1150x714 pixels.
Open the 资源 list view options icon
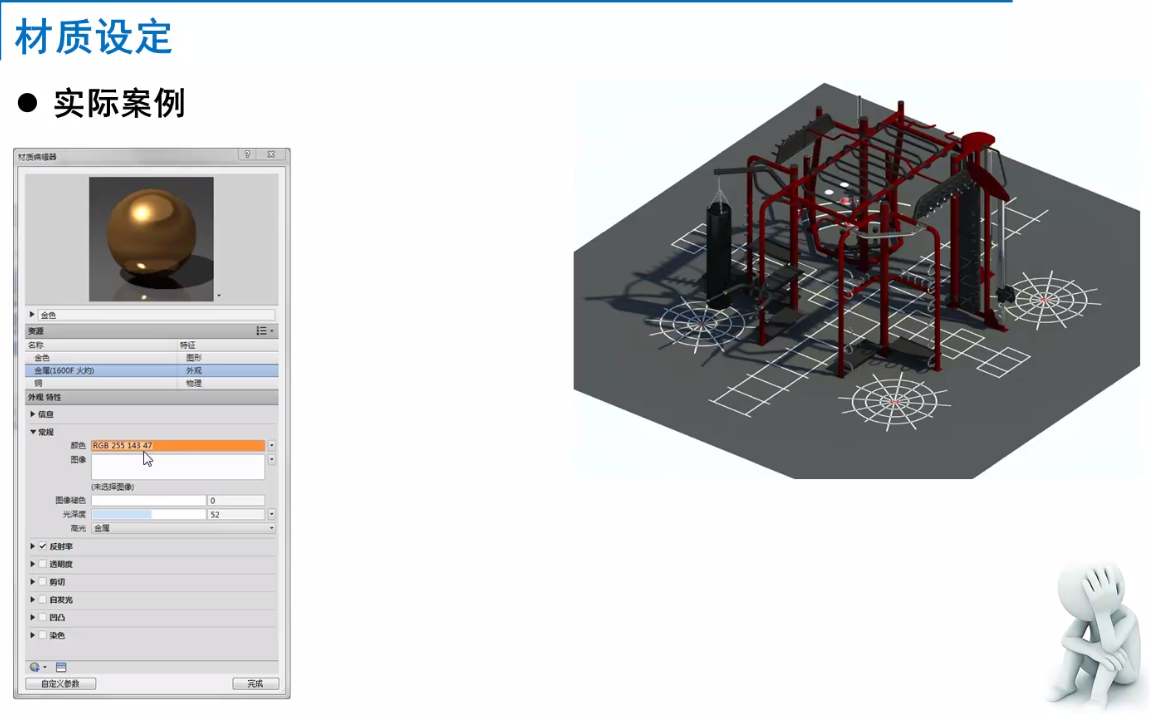tap(264, 331)
